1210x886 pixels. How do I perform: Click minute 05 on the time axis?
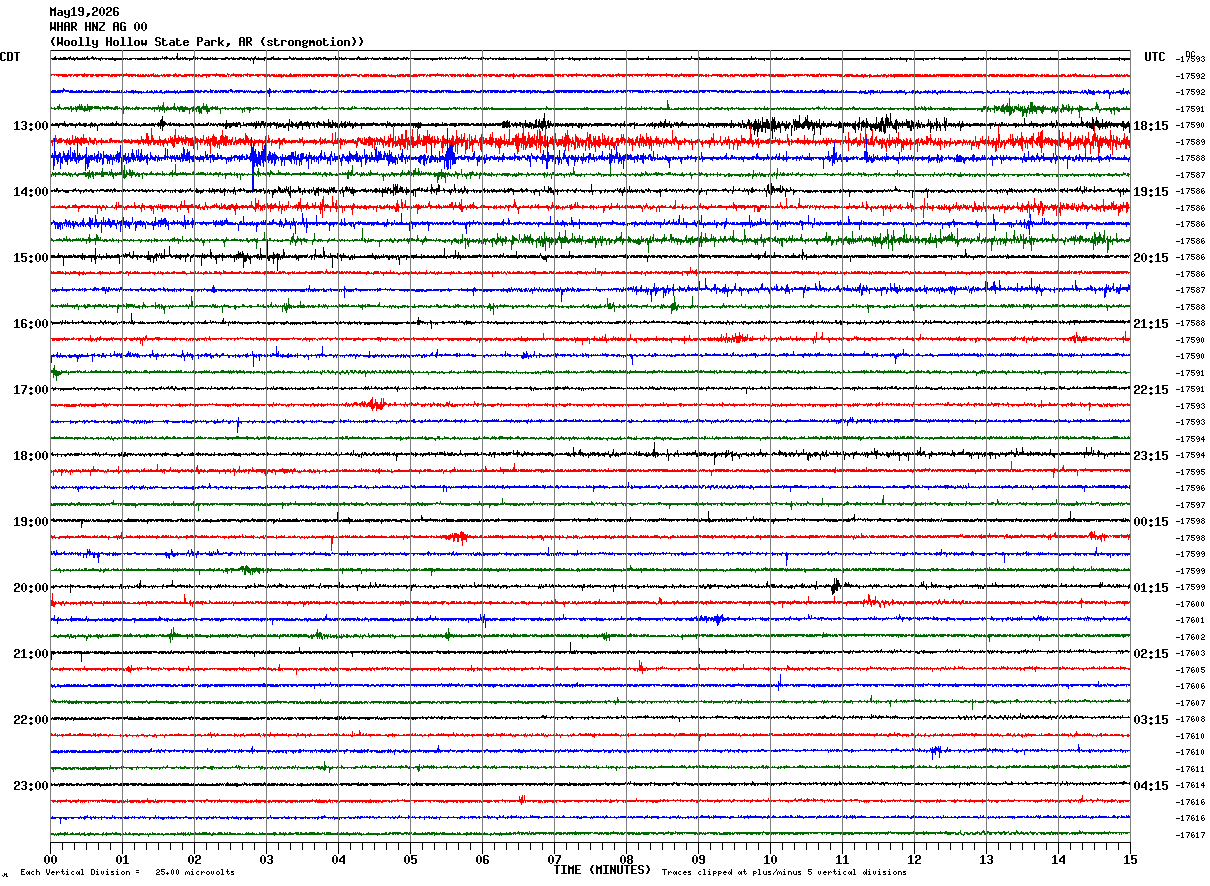click(410, 859)
